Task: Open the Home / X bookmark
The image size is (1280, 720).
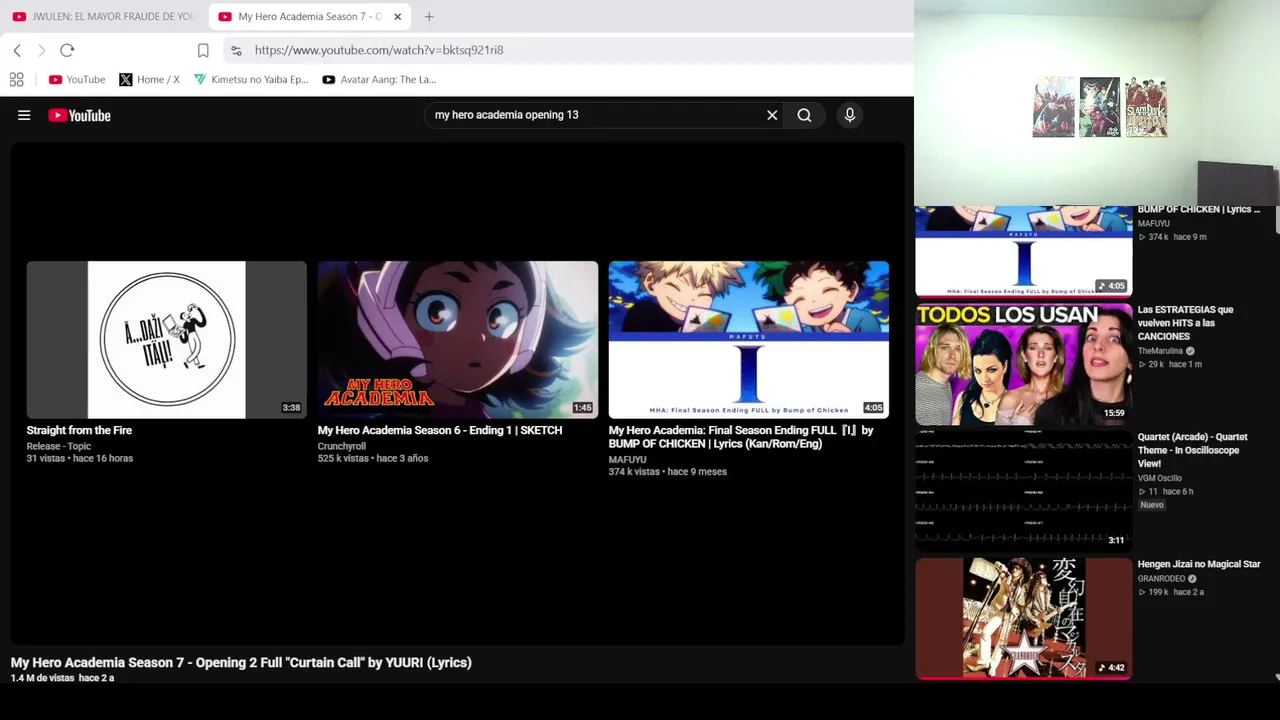Action: coord(150,79)
